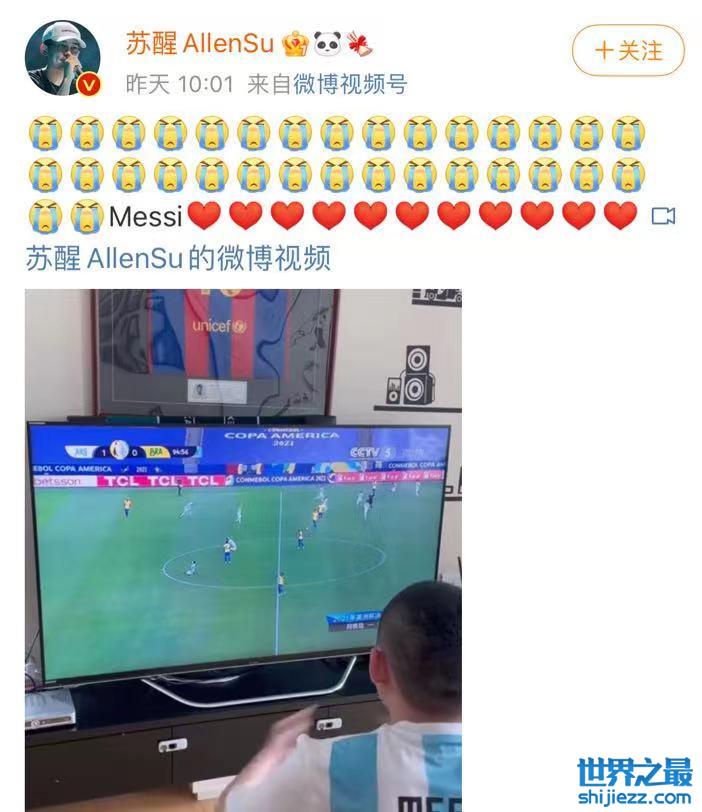Open the 苏醒AllenSu profile avatar

click(63, 59)
